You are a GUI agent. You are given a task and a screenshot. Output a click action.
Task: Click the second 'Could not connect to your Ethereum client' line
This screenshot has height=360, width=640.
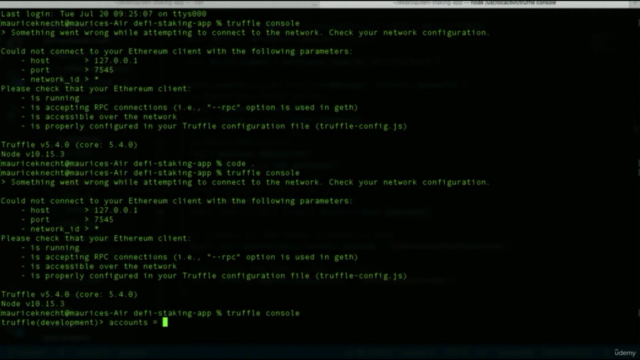coord(177,201)
